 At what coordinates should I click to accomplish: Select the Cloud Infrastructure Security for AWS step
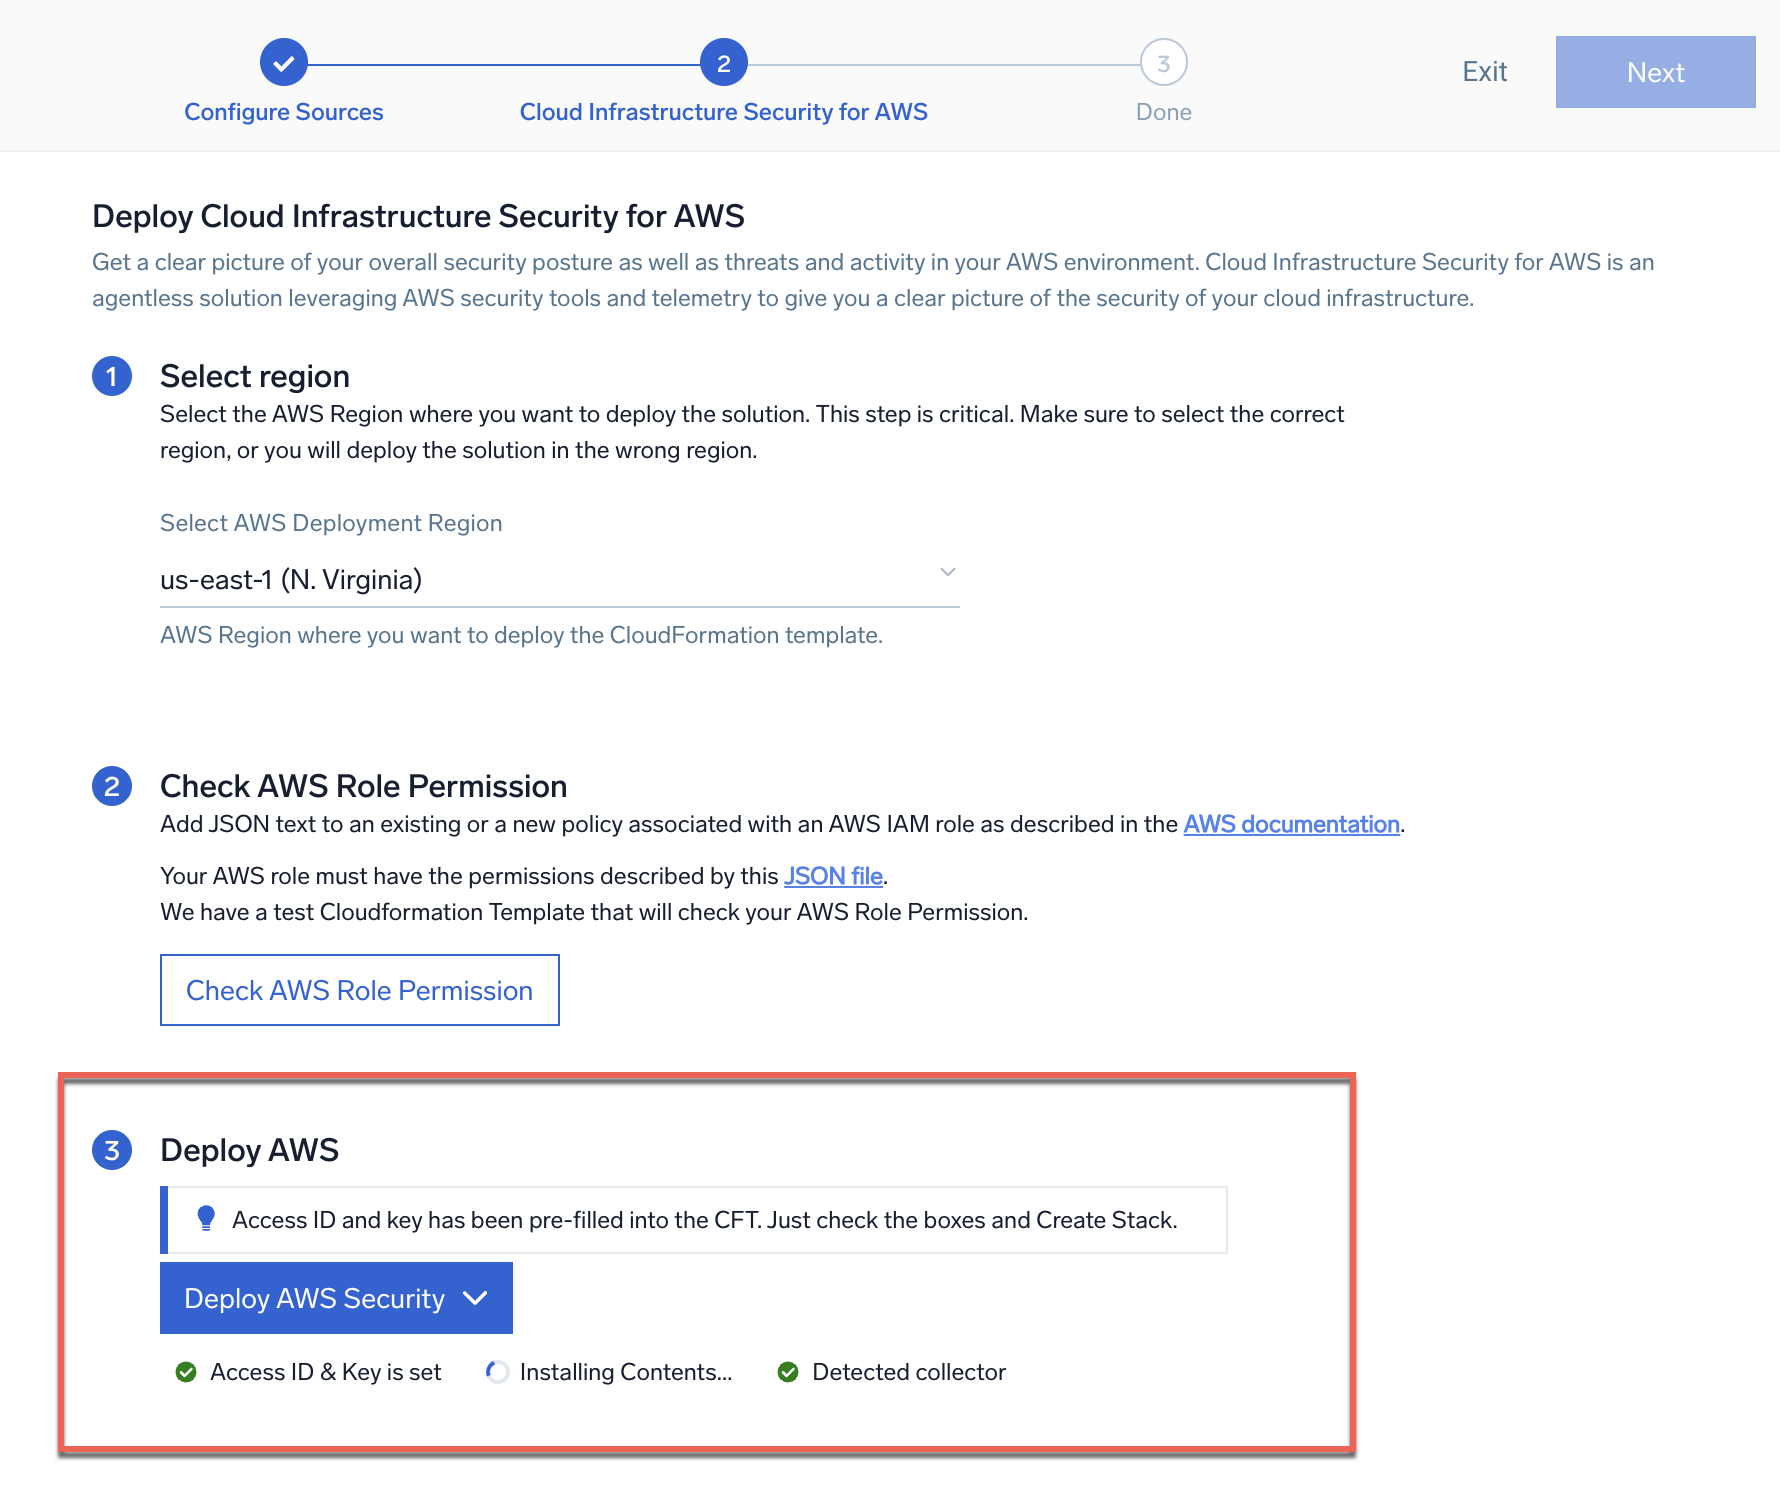(x=723, y=111)
